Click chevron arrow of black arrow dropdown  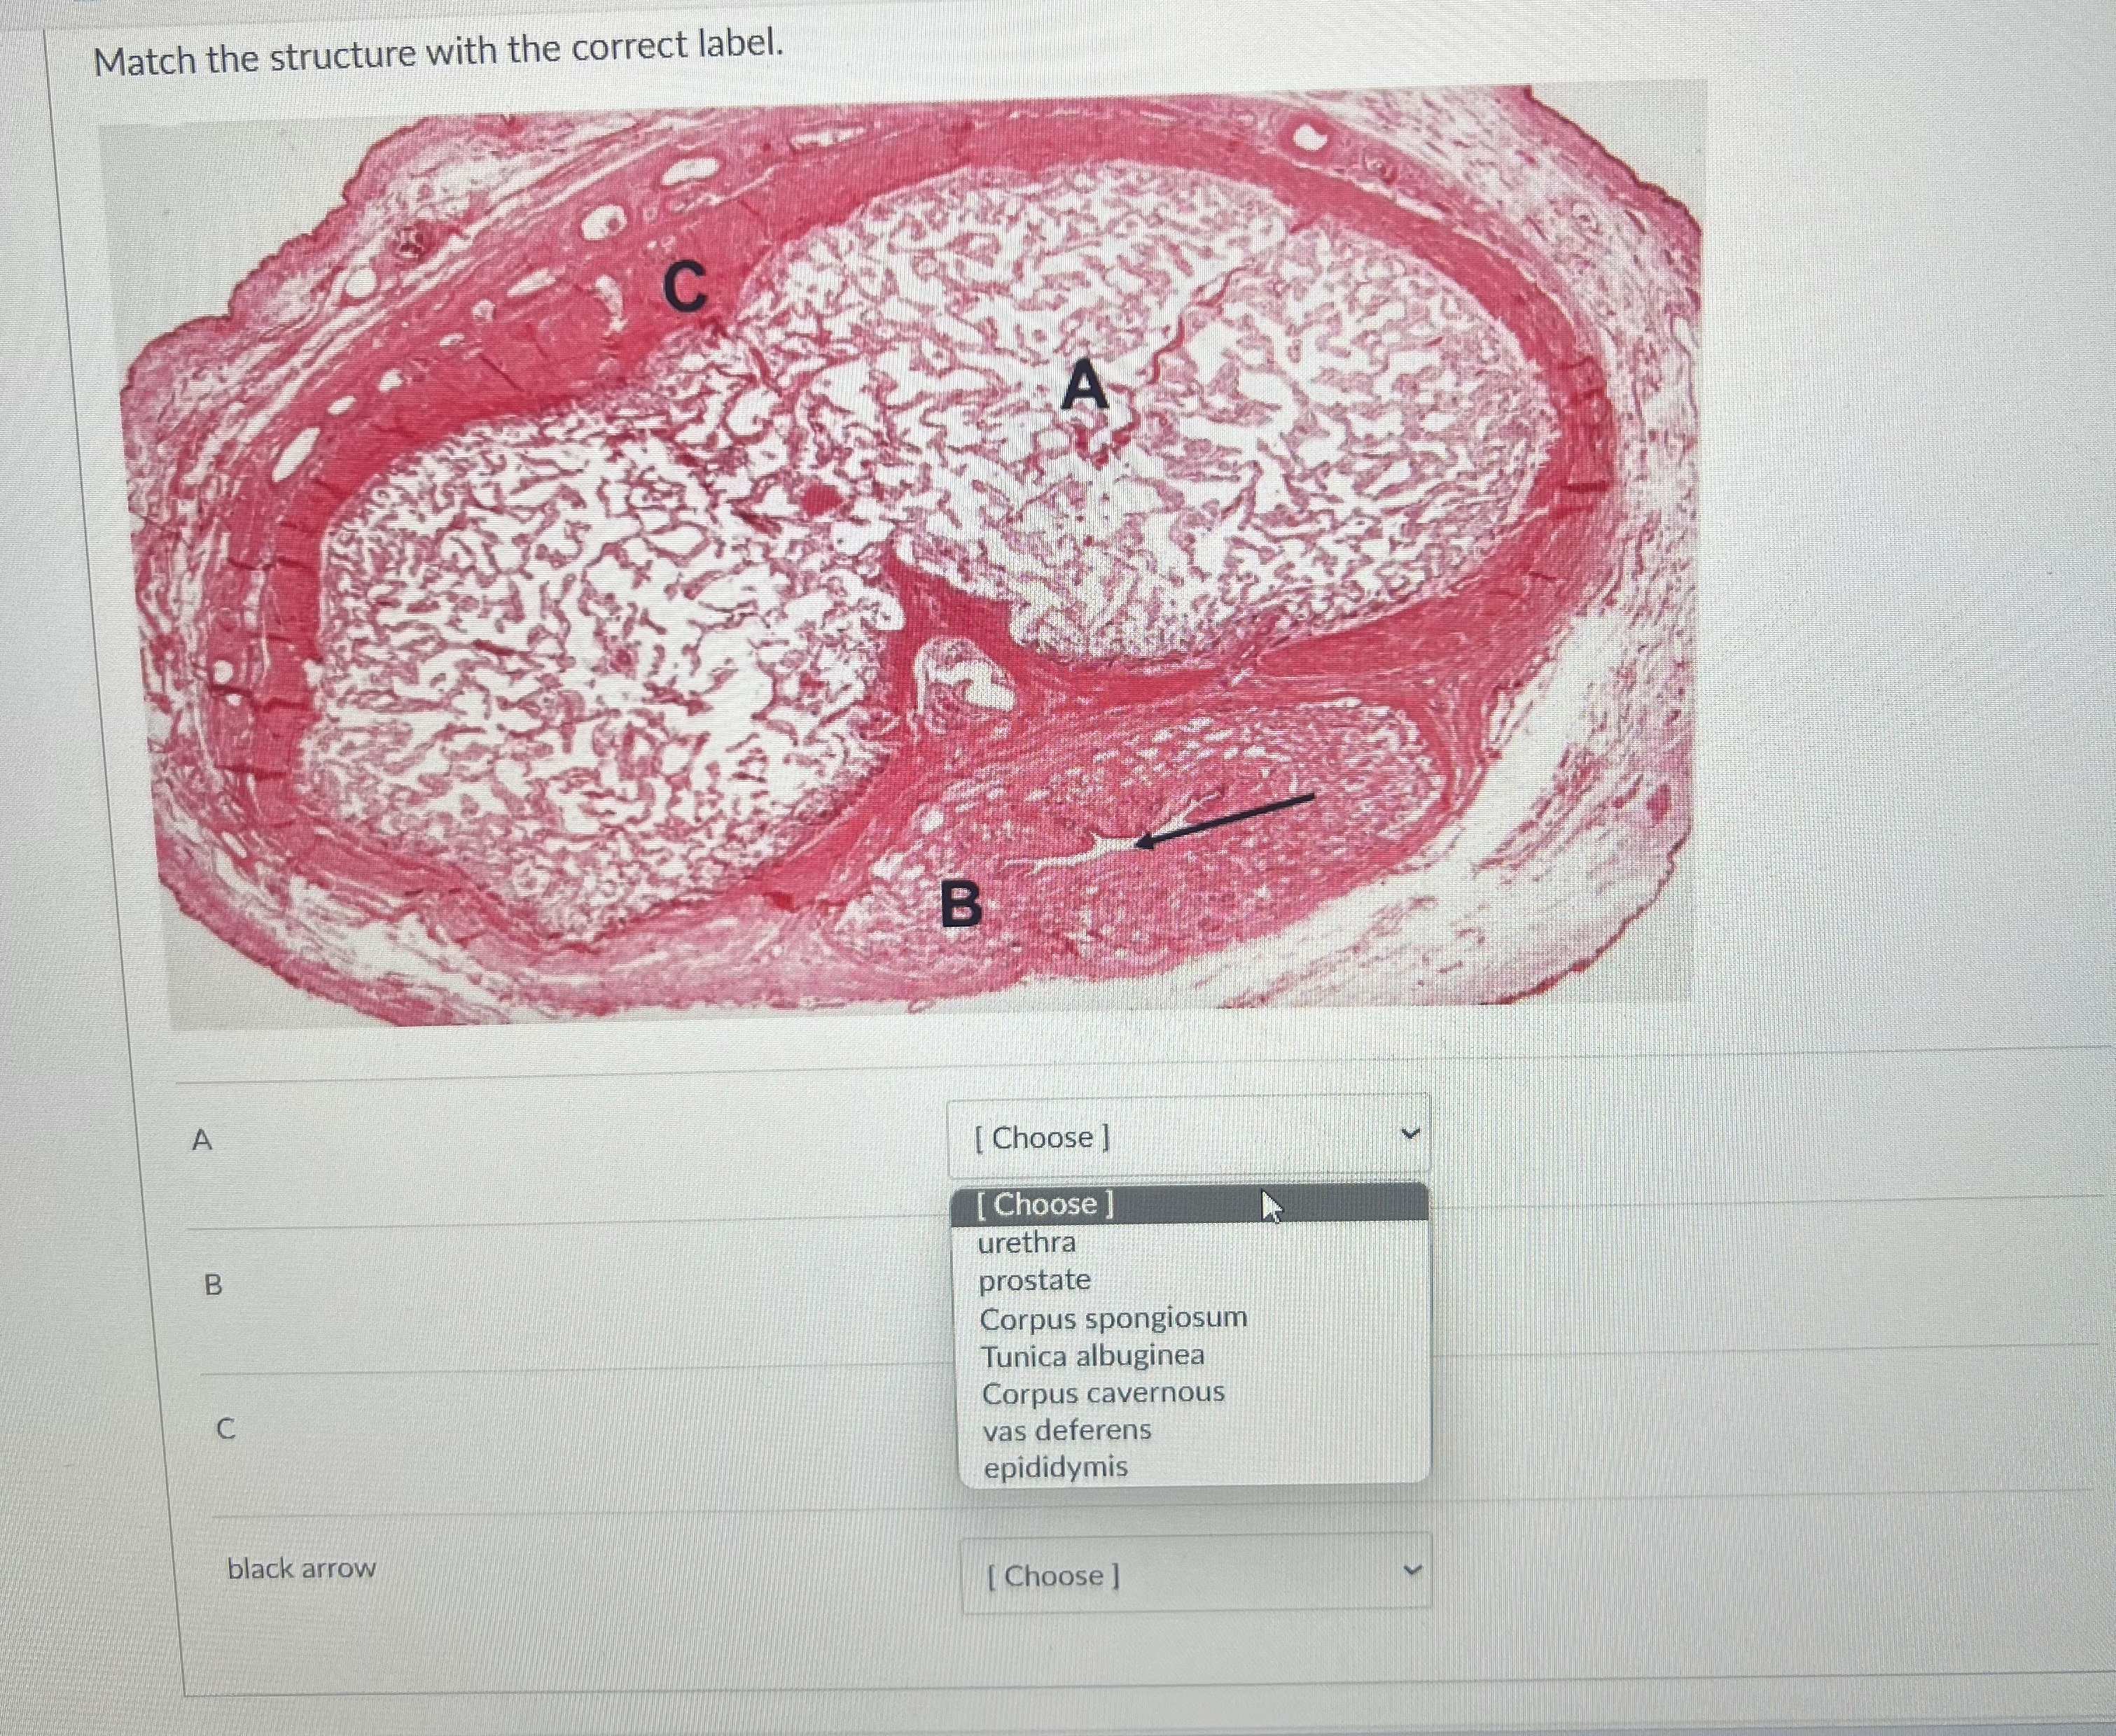(x=1412, y=1570)
